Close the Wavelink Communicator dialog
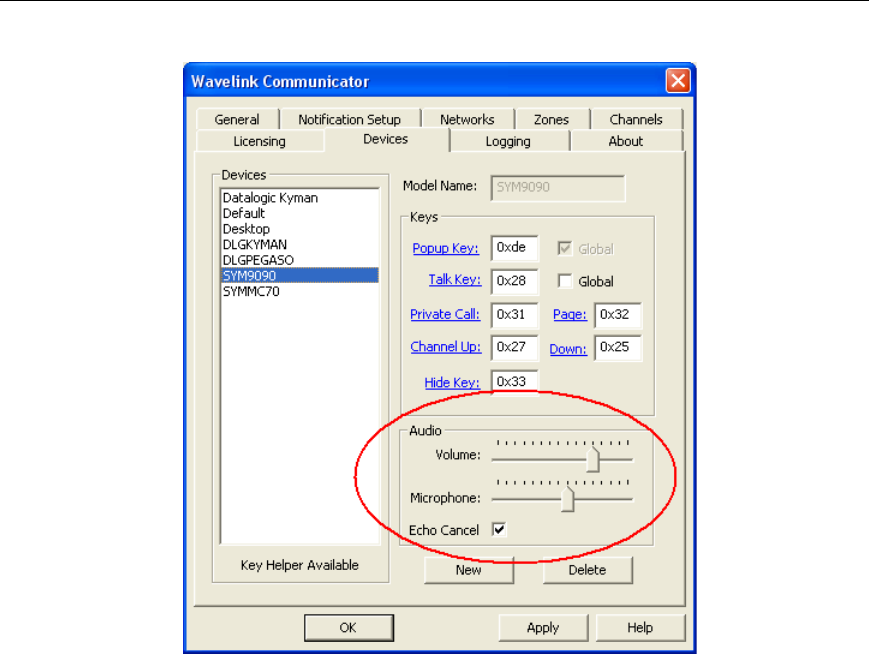The image size is (869, 654). (x=678, y=81)
